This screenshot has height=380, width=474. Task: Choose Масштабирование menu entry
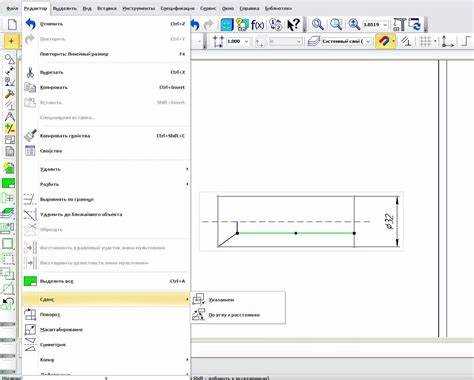tap(106, 330)
